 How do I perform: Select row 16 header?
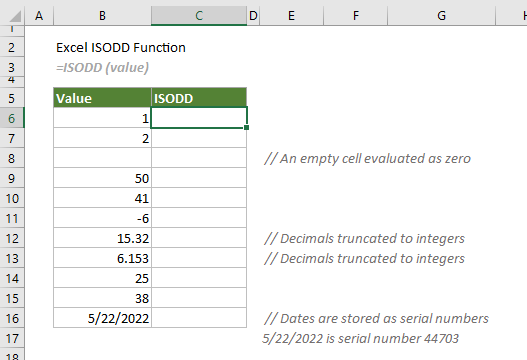[12, 318]
